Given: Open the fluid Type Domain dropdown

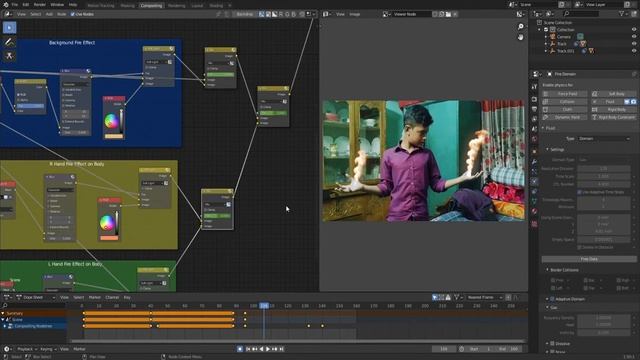Looking at the screenshot, I should [604, 139].
